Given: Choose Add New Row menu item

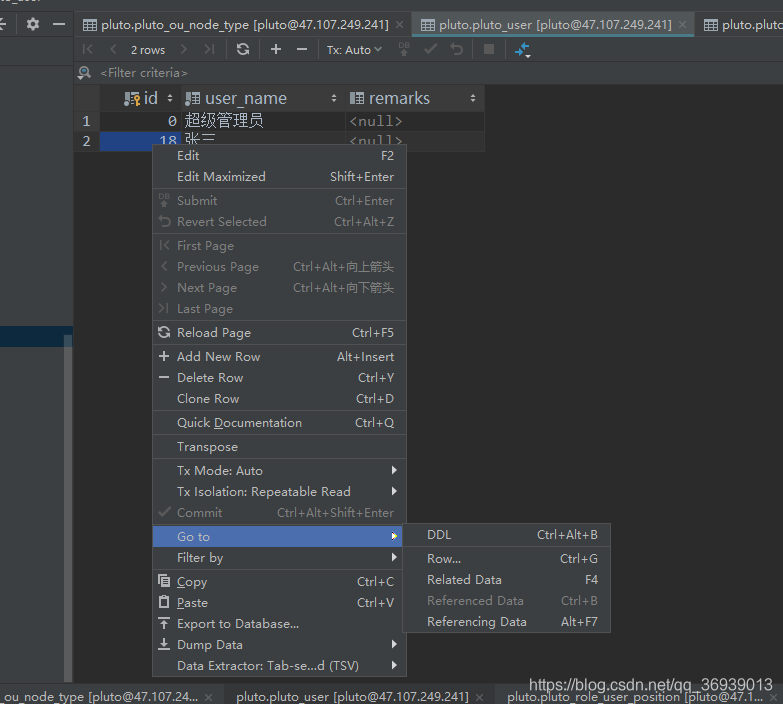Looking at the screenshot, I should click(280, 356).
